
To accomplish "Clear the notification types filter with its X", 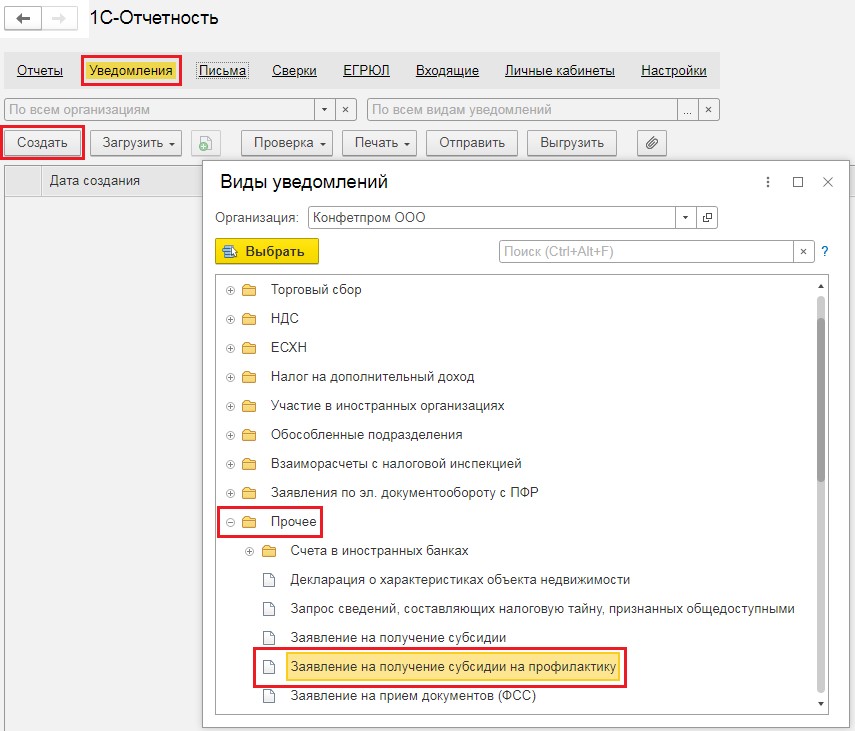I will (x=708, y=110).
